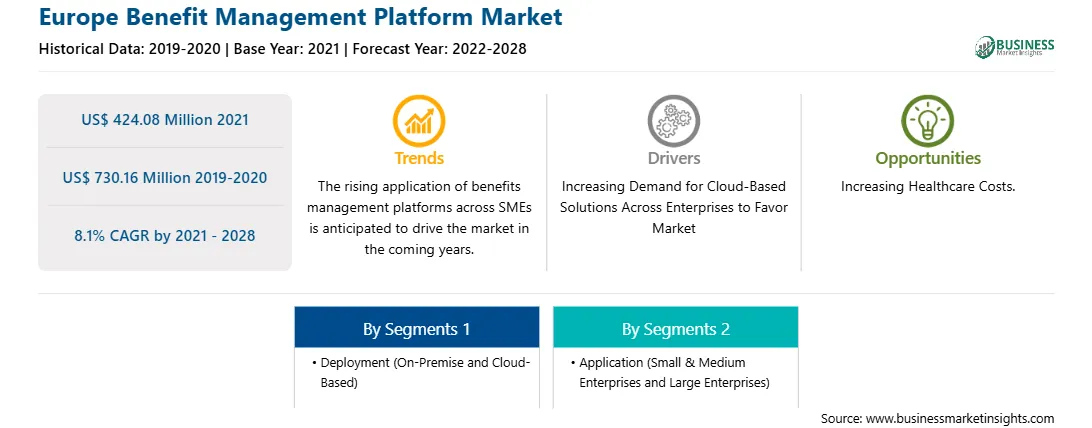Click the rising application of benefits paragraph
The width and height of the screenshot is (1092, 428).
coord(419,218)
